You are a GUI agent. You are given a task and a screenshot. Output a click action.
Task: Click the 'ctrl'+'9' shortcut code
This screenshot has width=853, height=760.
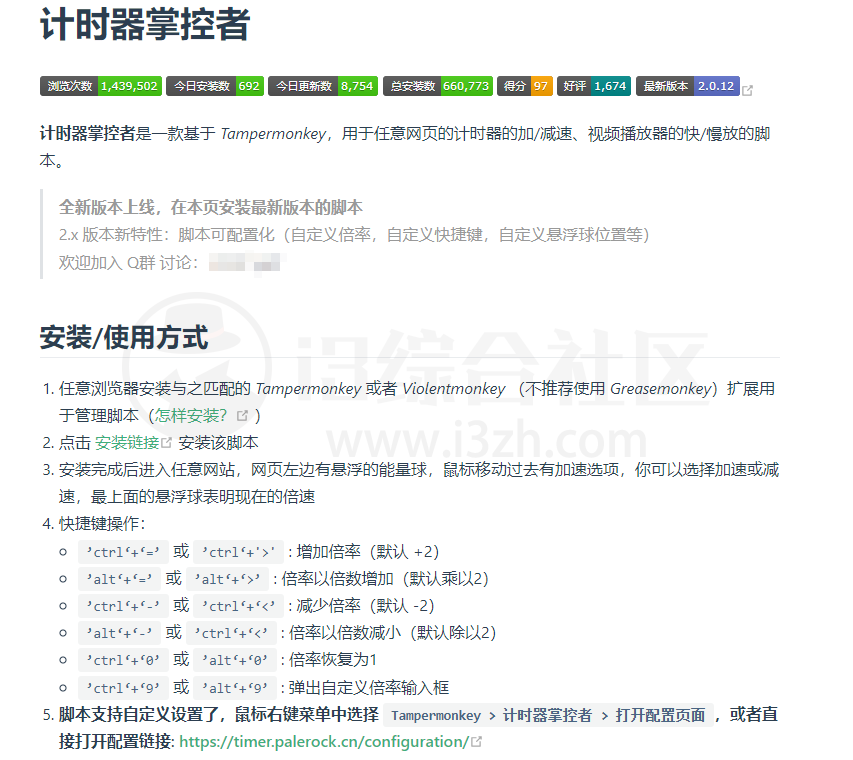(x=123, y=688)
